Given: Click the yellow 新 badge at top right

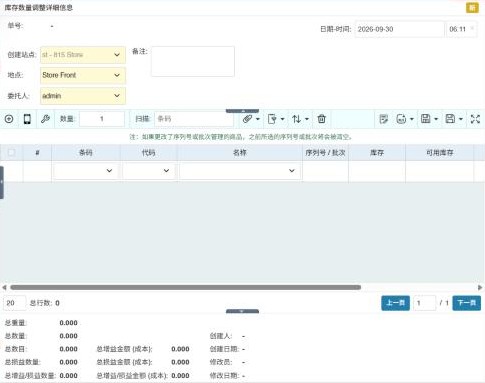Looking at the screenshot, I should pos(472,8).
